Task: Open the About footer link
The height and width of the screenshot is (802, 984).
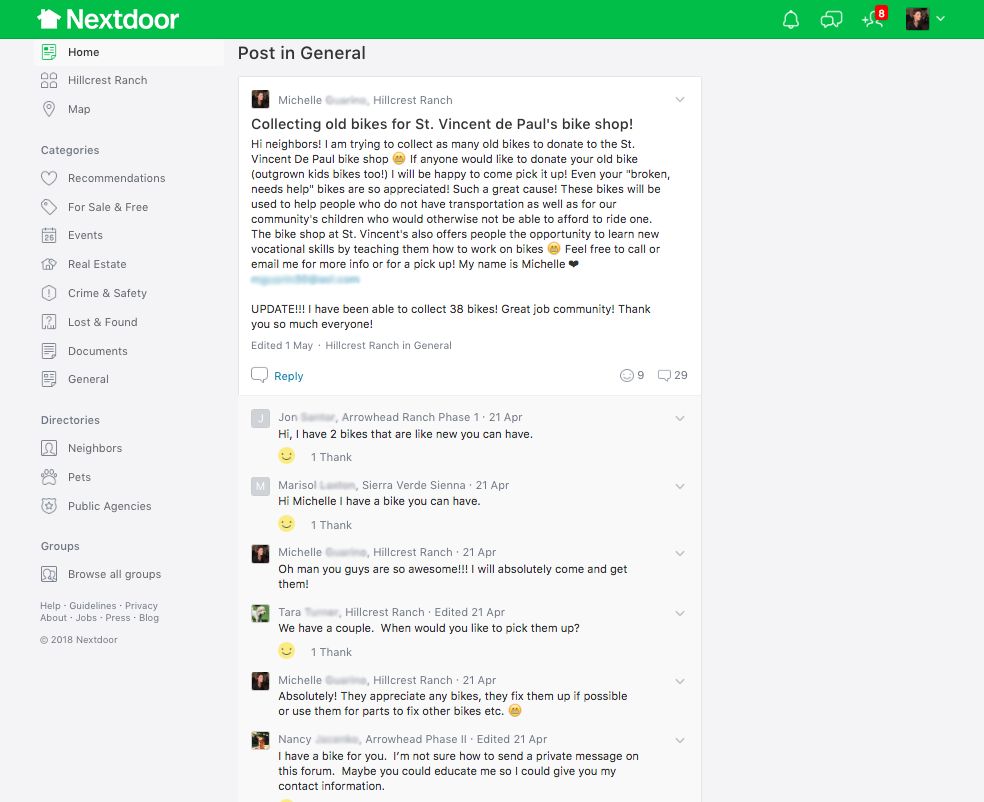Action: pos(53,618)
